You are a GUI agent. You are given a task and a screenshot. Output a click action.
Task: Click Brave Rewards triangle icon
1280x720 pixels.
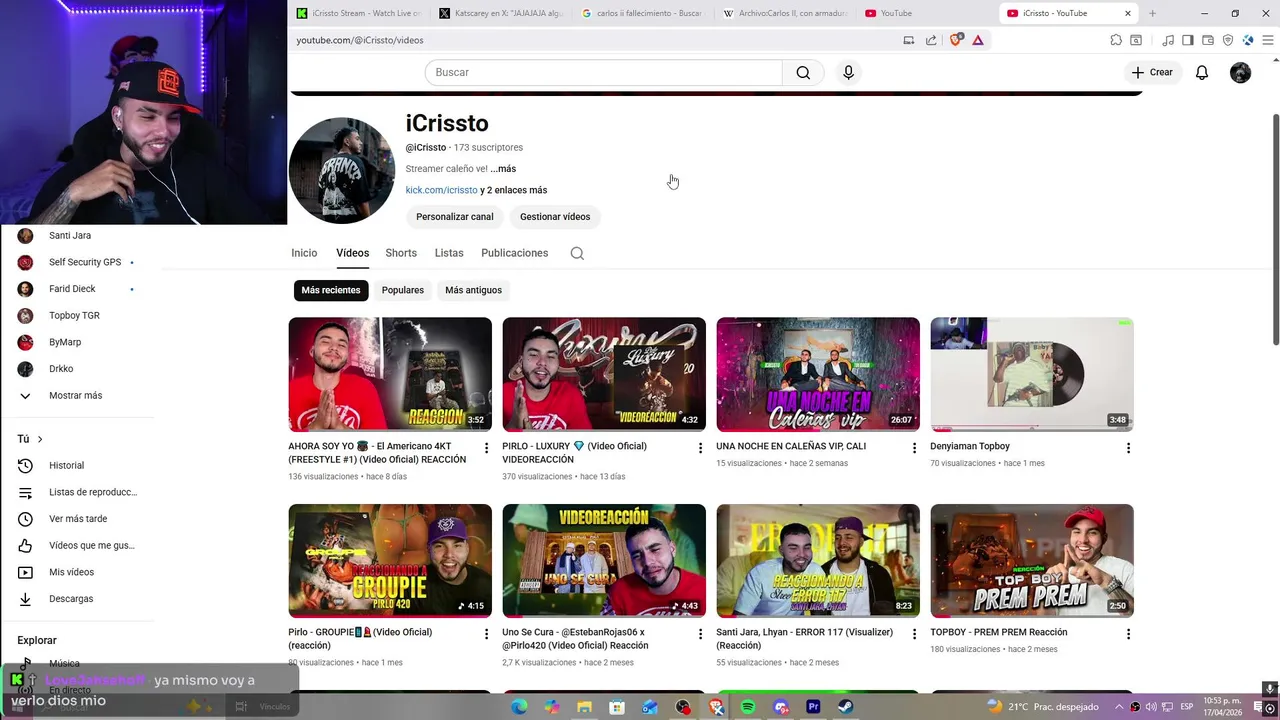(978, 40)
